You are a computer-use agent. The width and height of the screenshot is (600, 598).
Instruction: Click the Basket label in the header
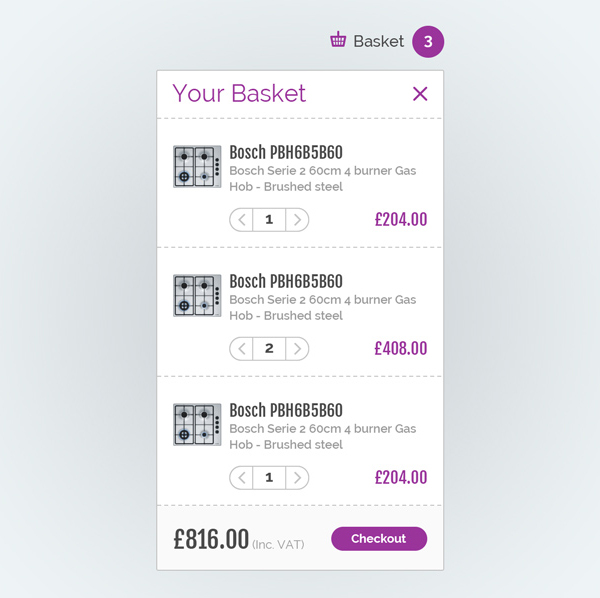378,42
